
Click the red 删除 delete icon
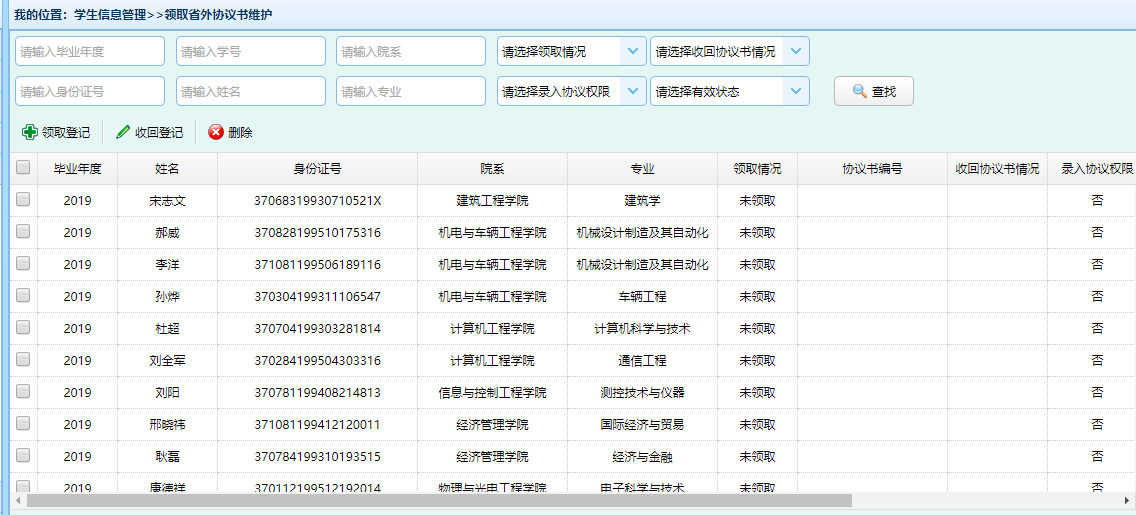tap(215, 132)
